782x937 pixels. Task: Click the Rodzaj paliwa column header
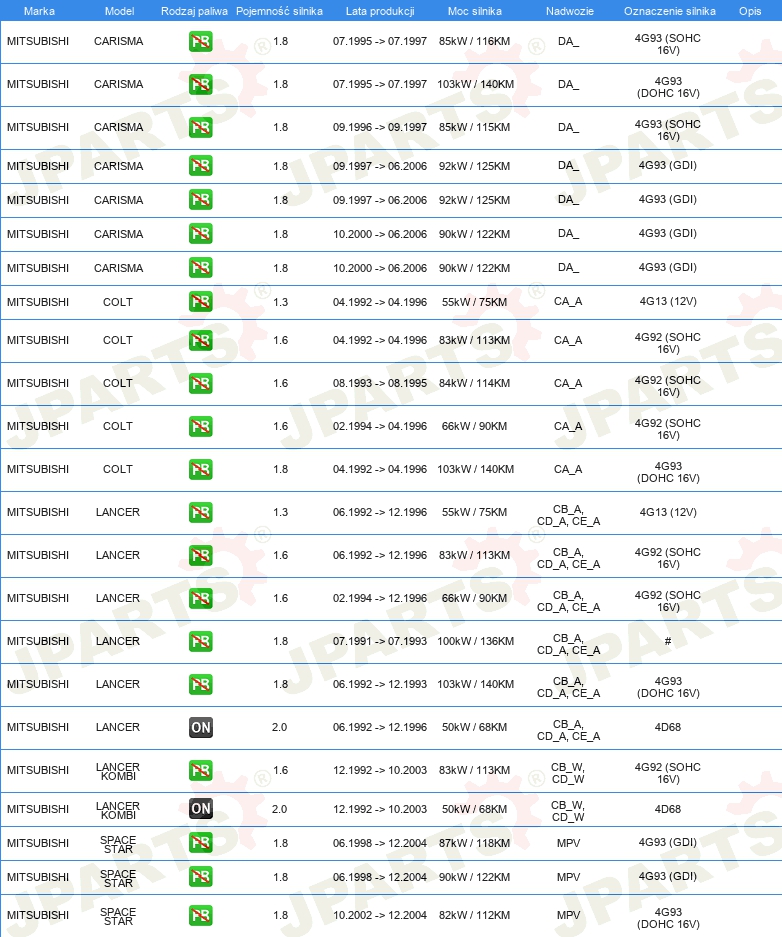pos(194,11)
